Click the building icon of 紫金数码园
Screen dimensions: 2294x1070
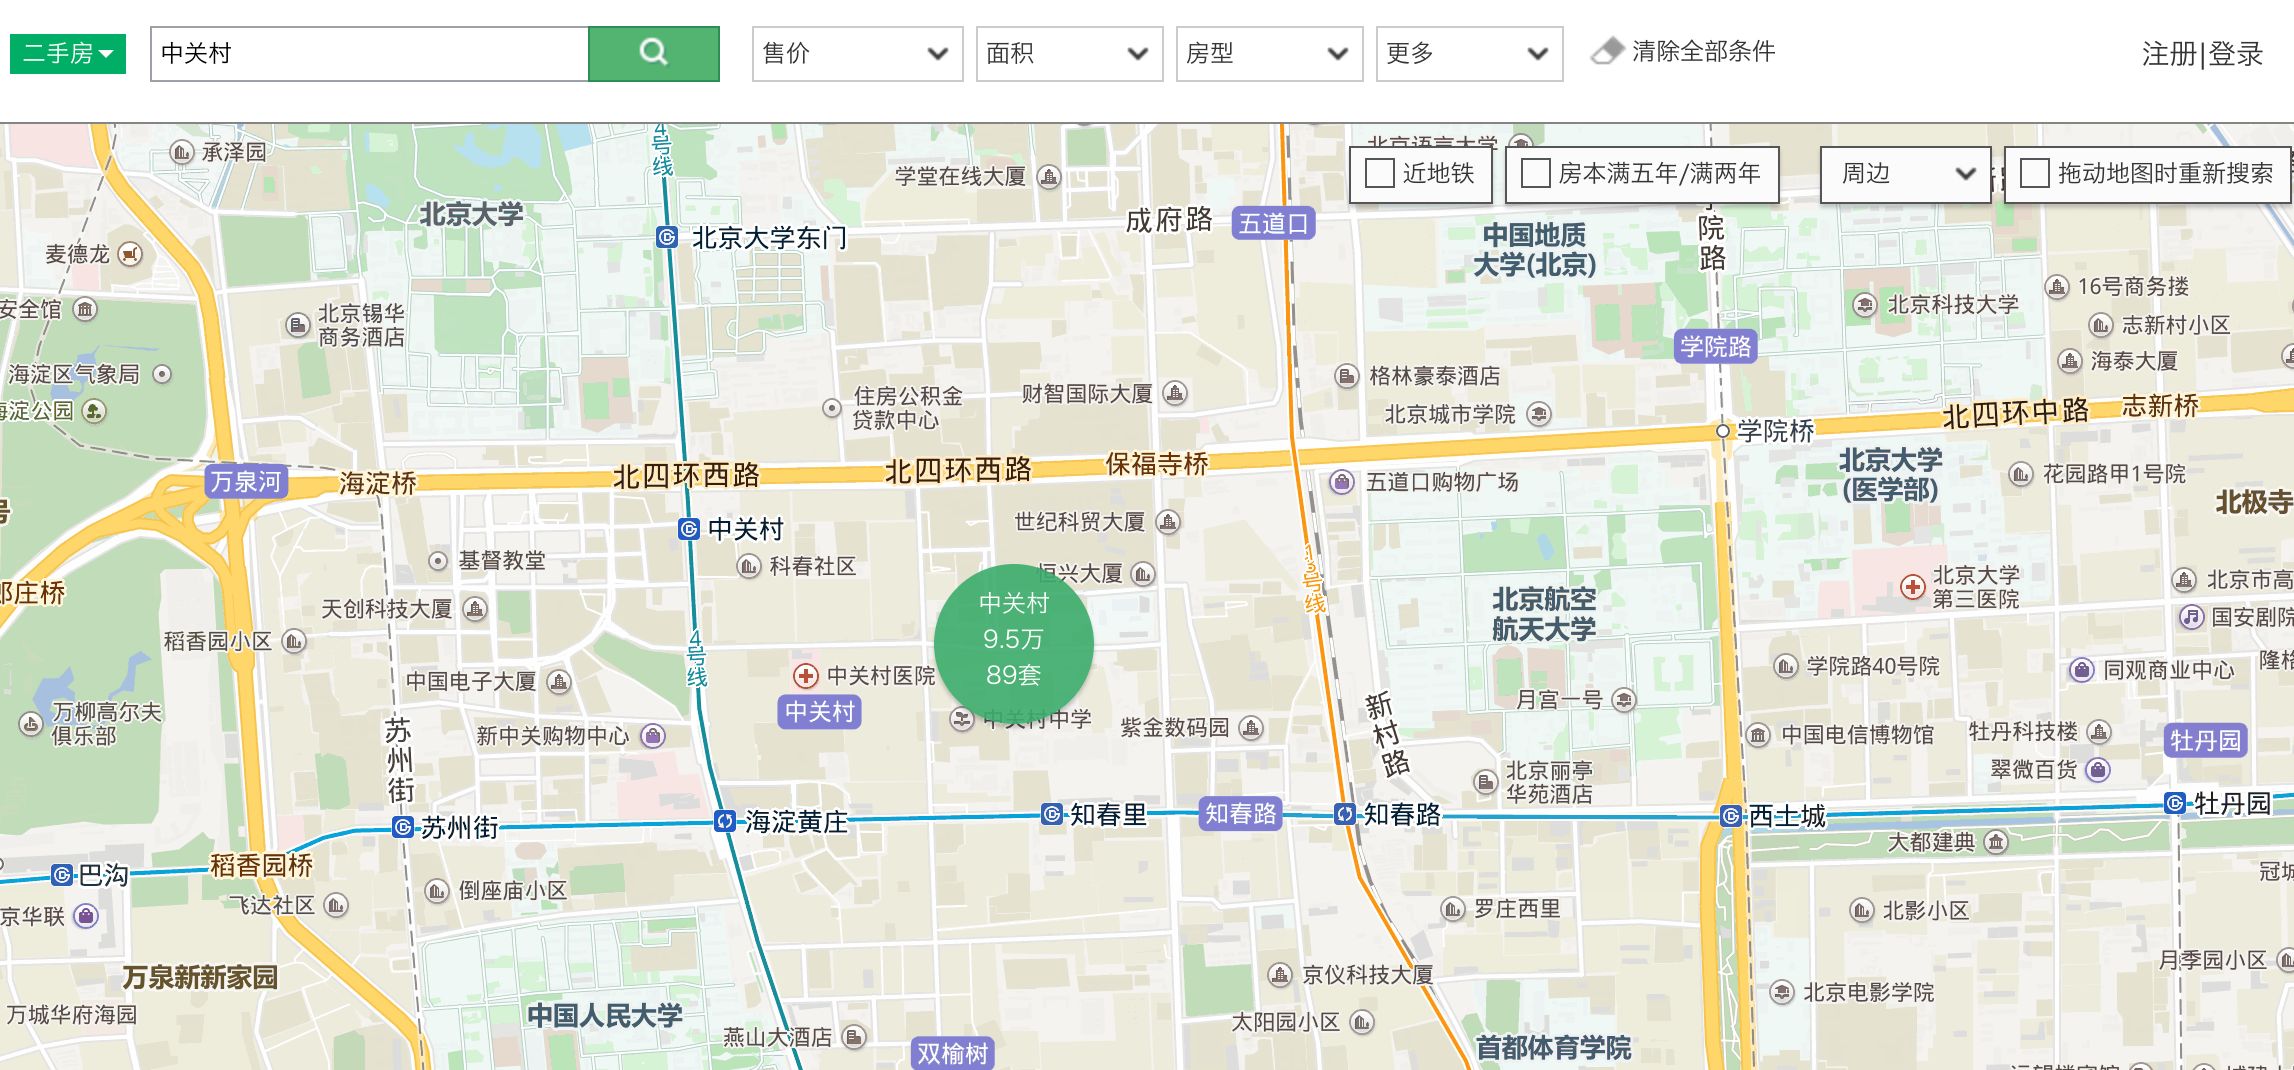click(x=1251, y=727)
